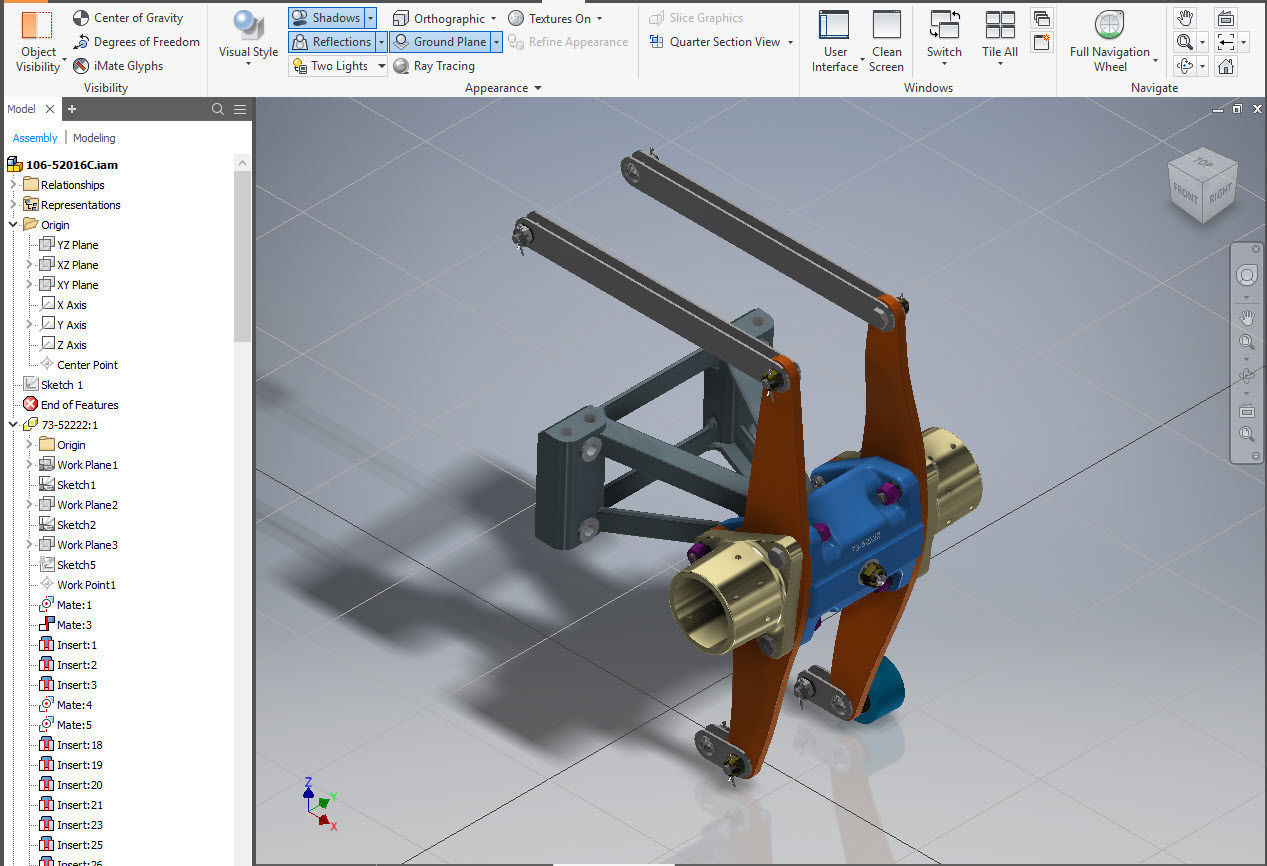The height and width of the screenshot is (866, 1267).
Task: Open the Shadows dropdown arrow
Action: point(370,18)
